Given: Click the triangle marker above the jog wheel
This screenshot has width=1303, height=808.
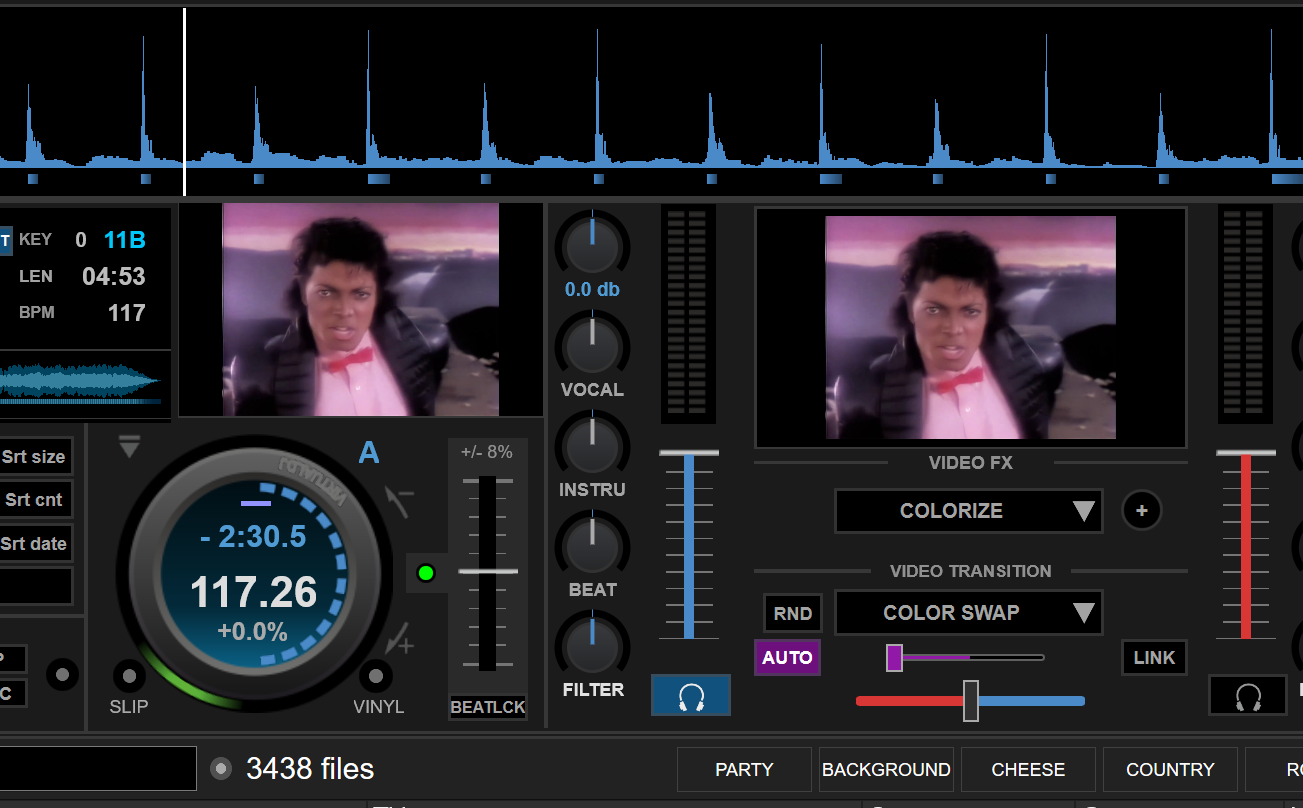Looking at the screenshot, I should point(129,447).
